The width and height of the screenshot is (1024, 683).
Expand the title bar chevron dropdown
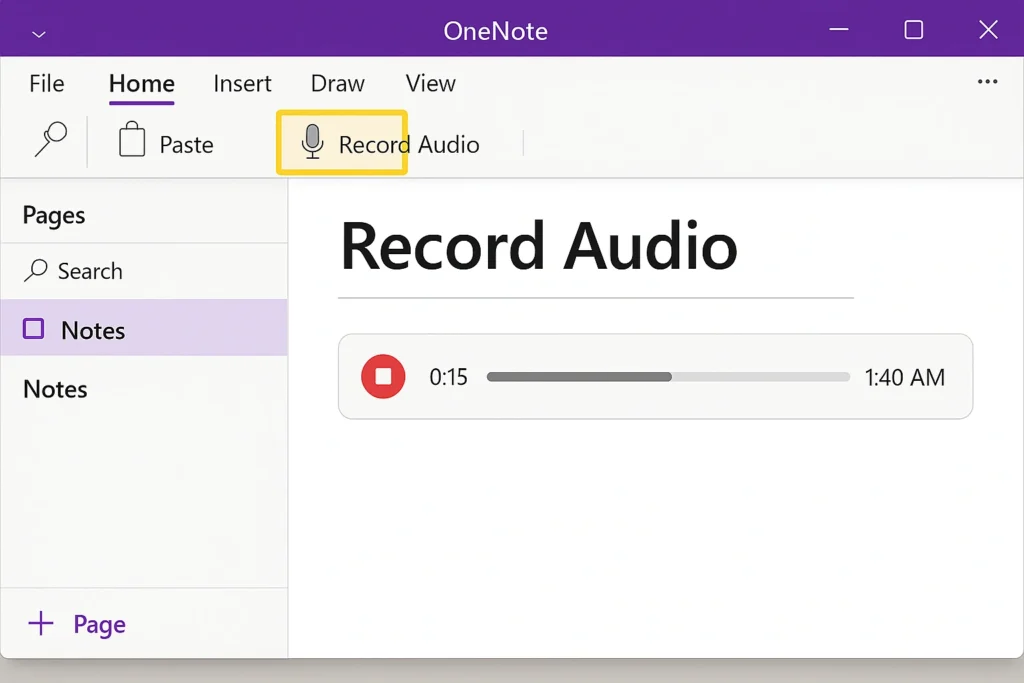39,33
